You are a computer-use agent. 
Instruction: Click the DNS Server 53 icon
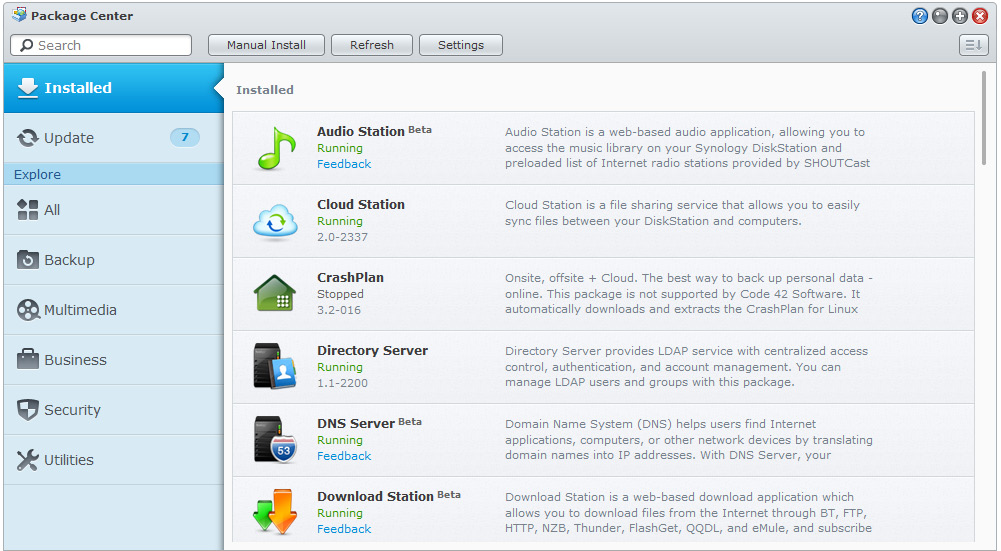point(275,439)
